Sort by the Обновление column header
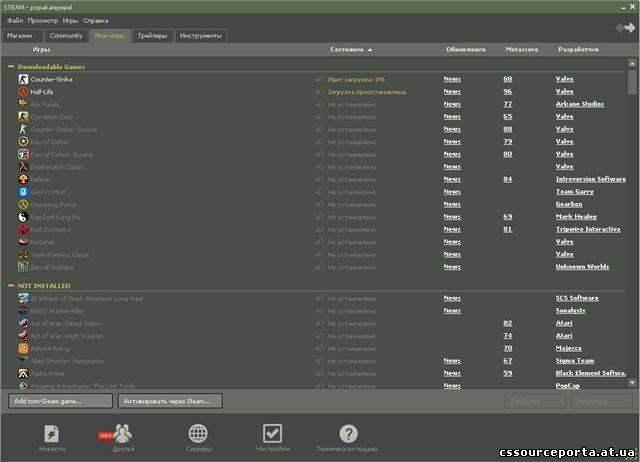 click(x=466, y=49)
